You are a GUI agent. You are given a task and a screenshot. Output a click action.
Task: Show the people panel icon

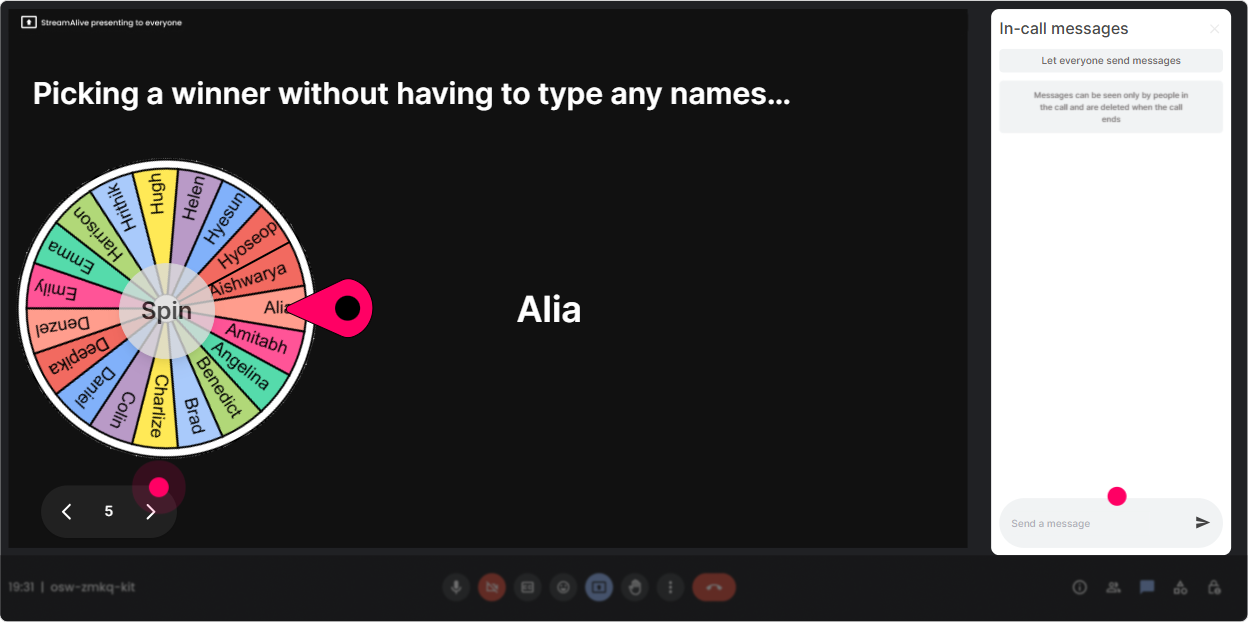[1113, 587]
